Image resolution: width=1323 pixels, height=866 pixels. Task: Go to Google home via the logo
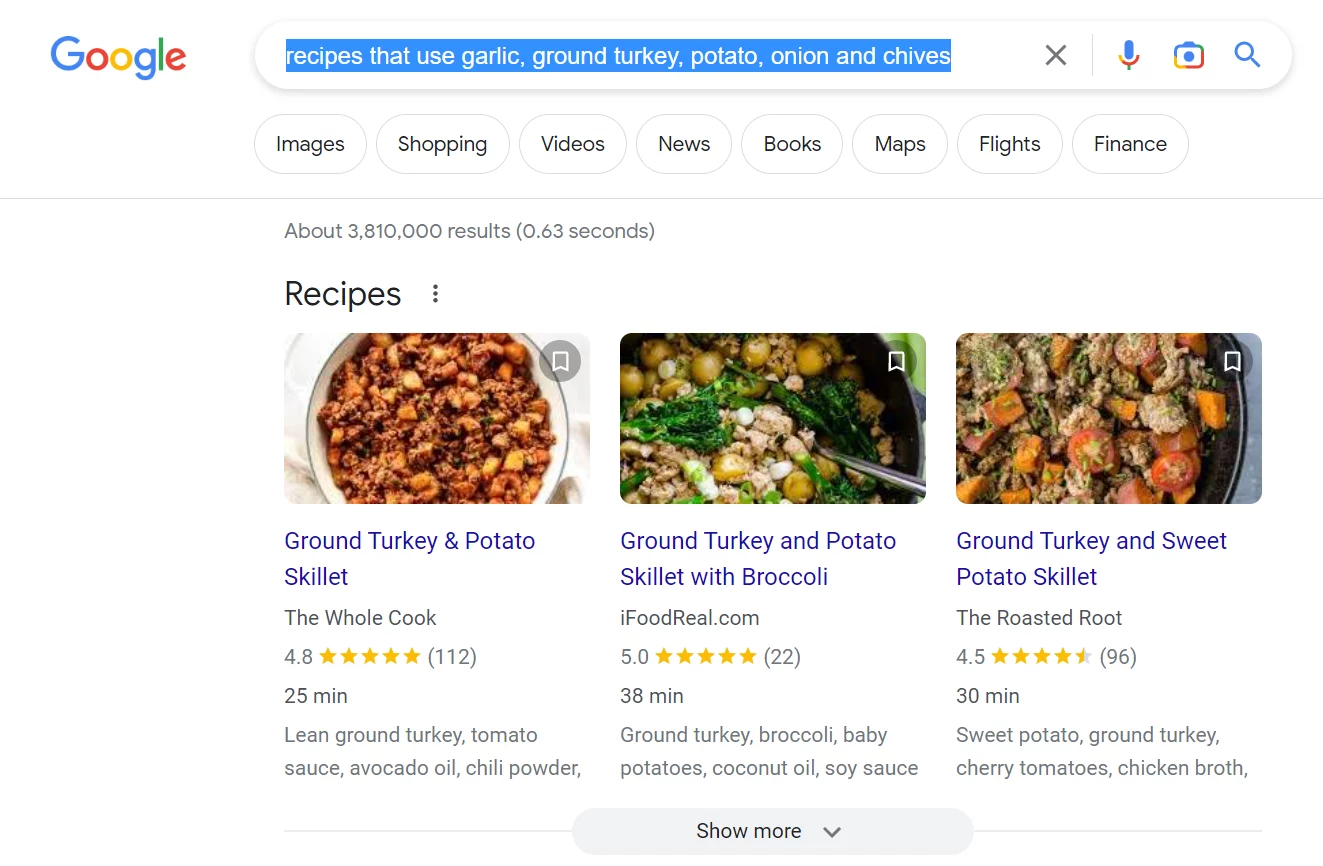pyautogui.click(x=118, y=56)
